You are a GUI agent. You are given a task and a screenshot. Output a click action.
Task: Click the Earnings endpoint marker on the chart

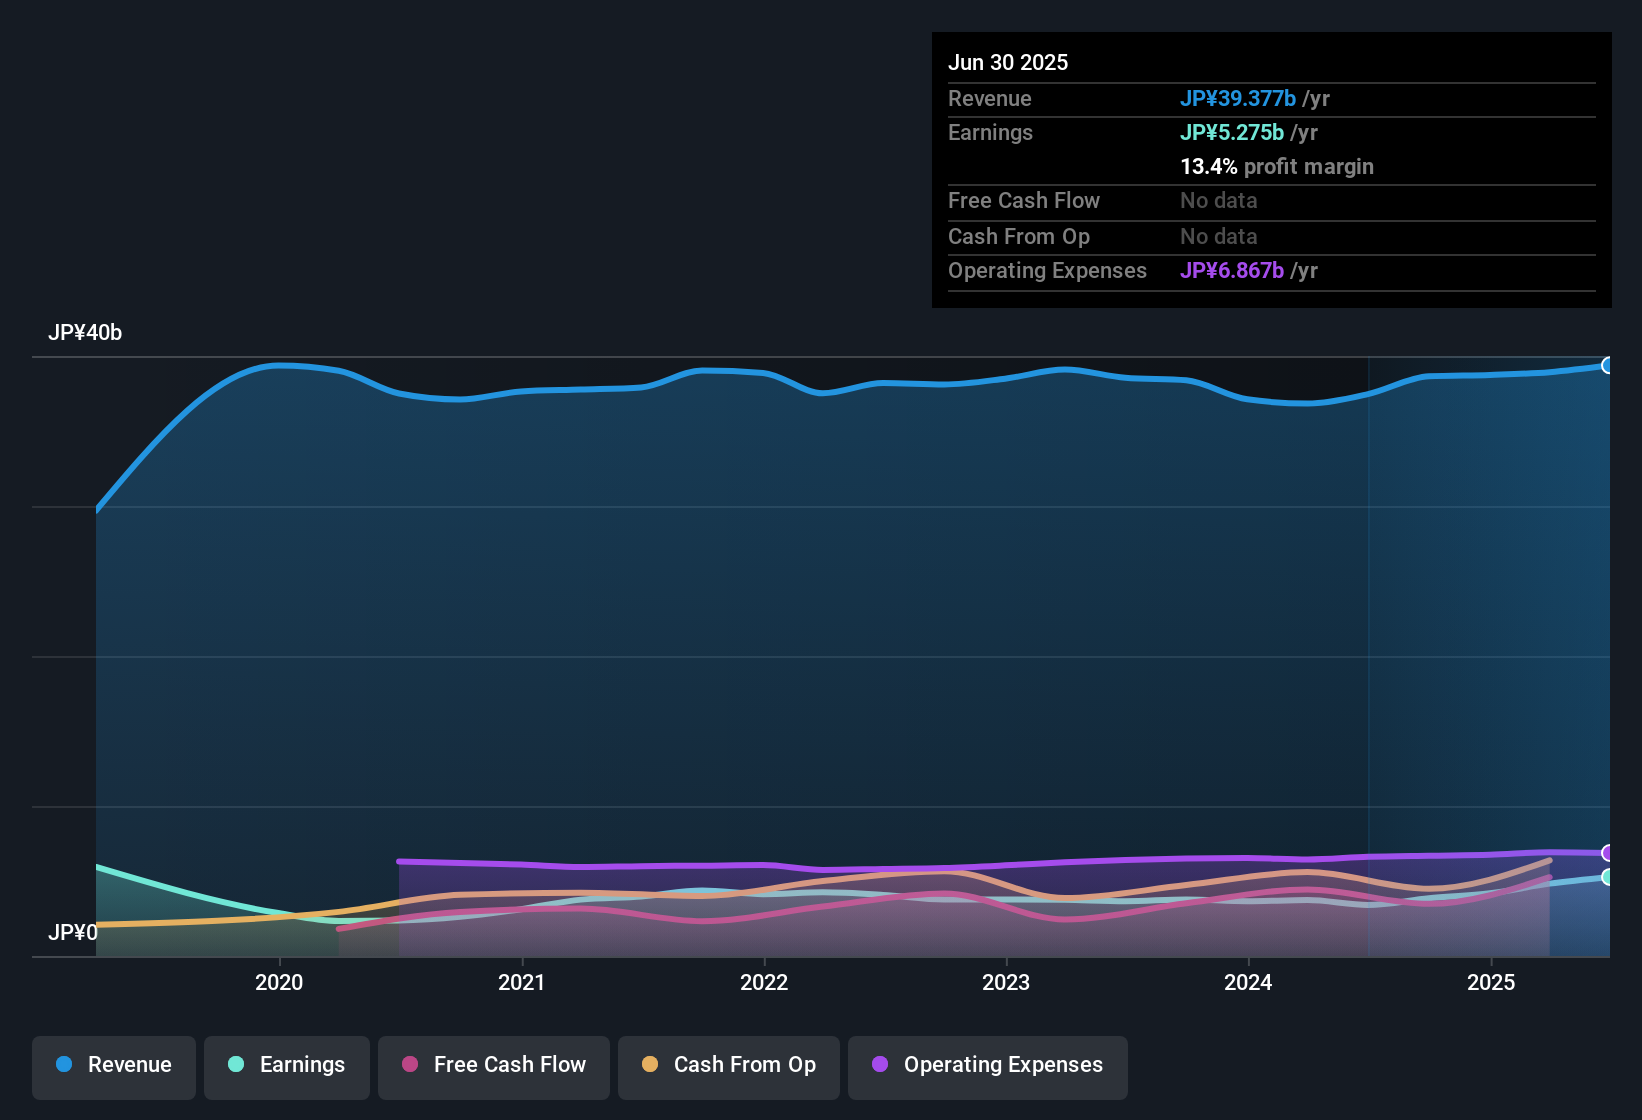[1608, 878]
